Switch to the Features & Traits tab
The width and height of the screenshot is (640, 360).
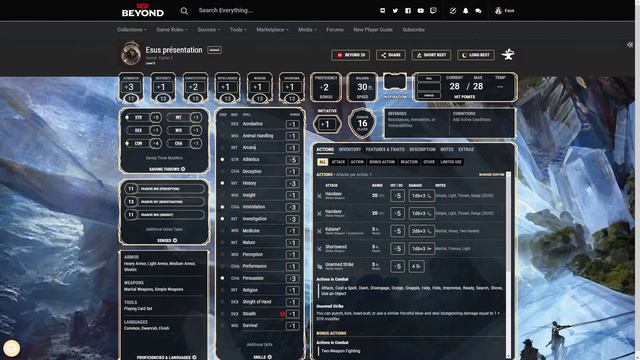coord(385,149)
